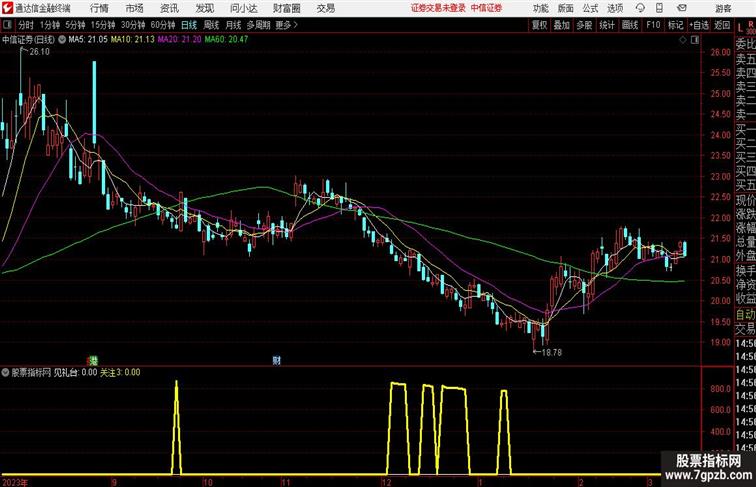The image size is (756, 487).
Task: Open the 交易 menu
Action: (x=326, y=8)
